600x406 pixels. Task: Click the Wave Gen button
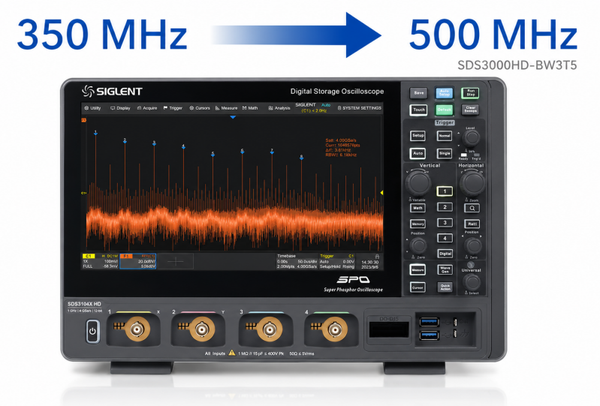(445, 270)
